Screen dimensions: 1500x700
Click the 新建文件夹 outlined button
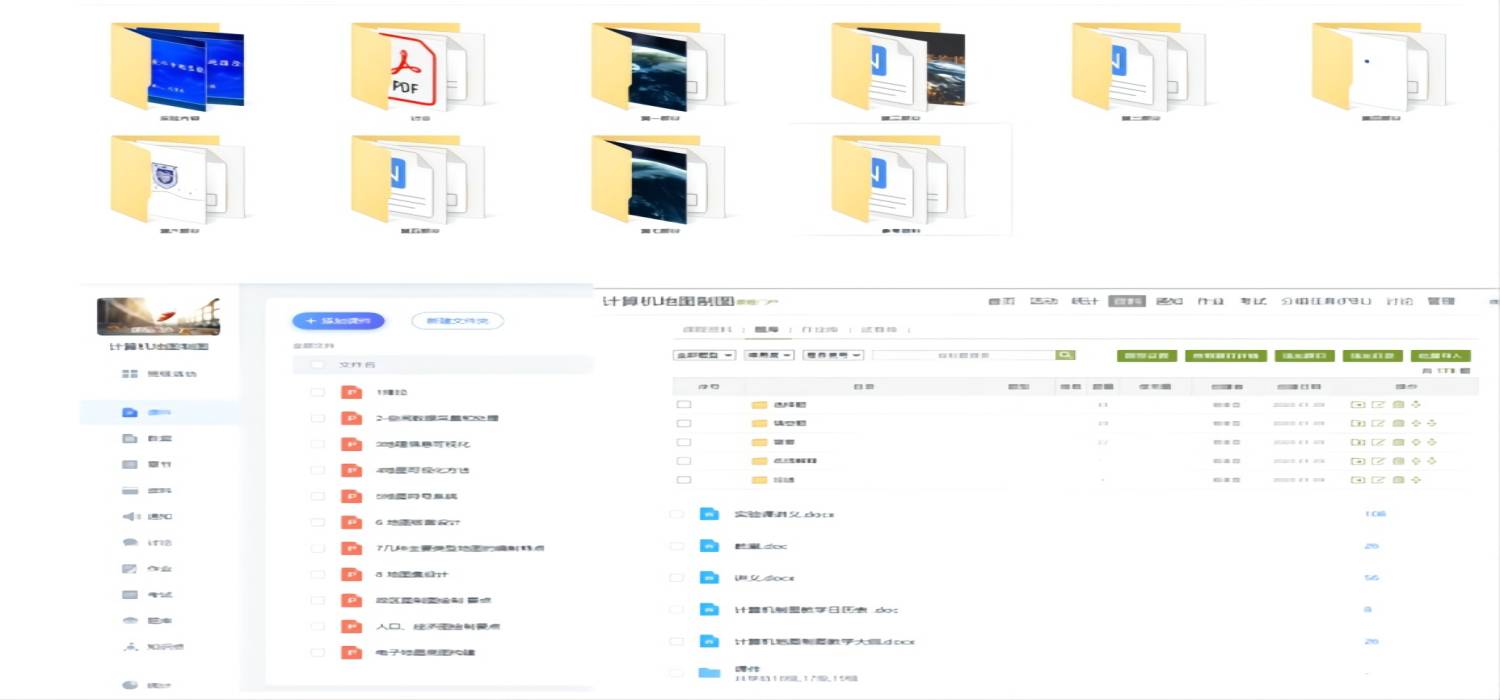(457, 321)
